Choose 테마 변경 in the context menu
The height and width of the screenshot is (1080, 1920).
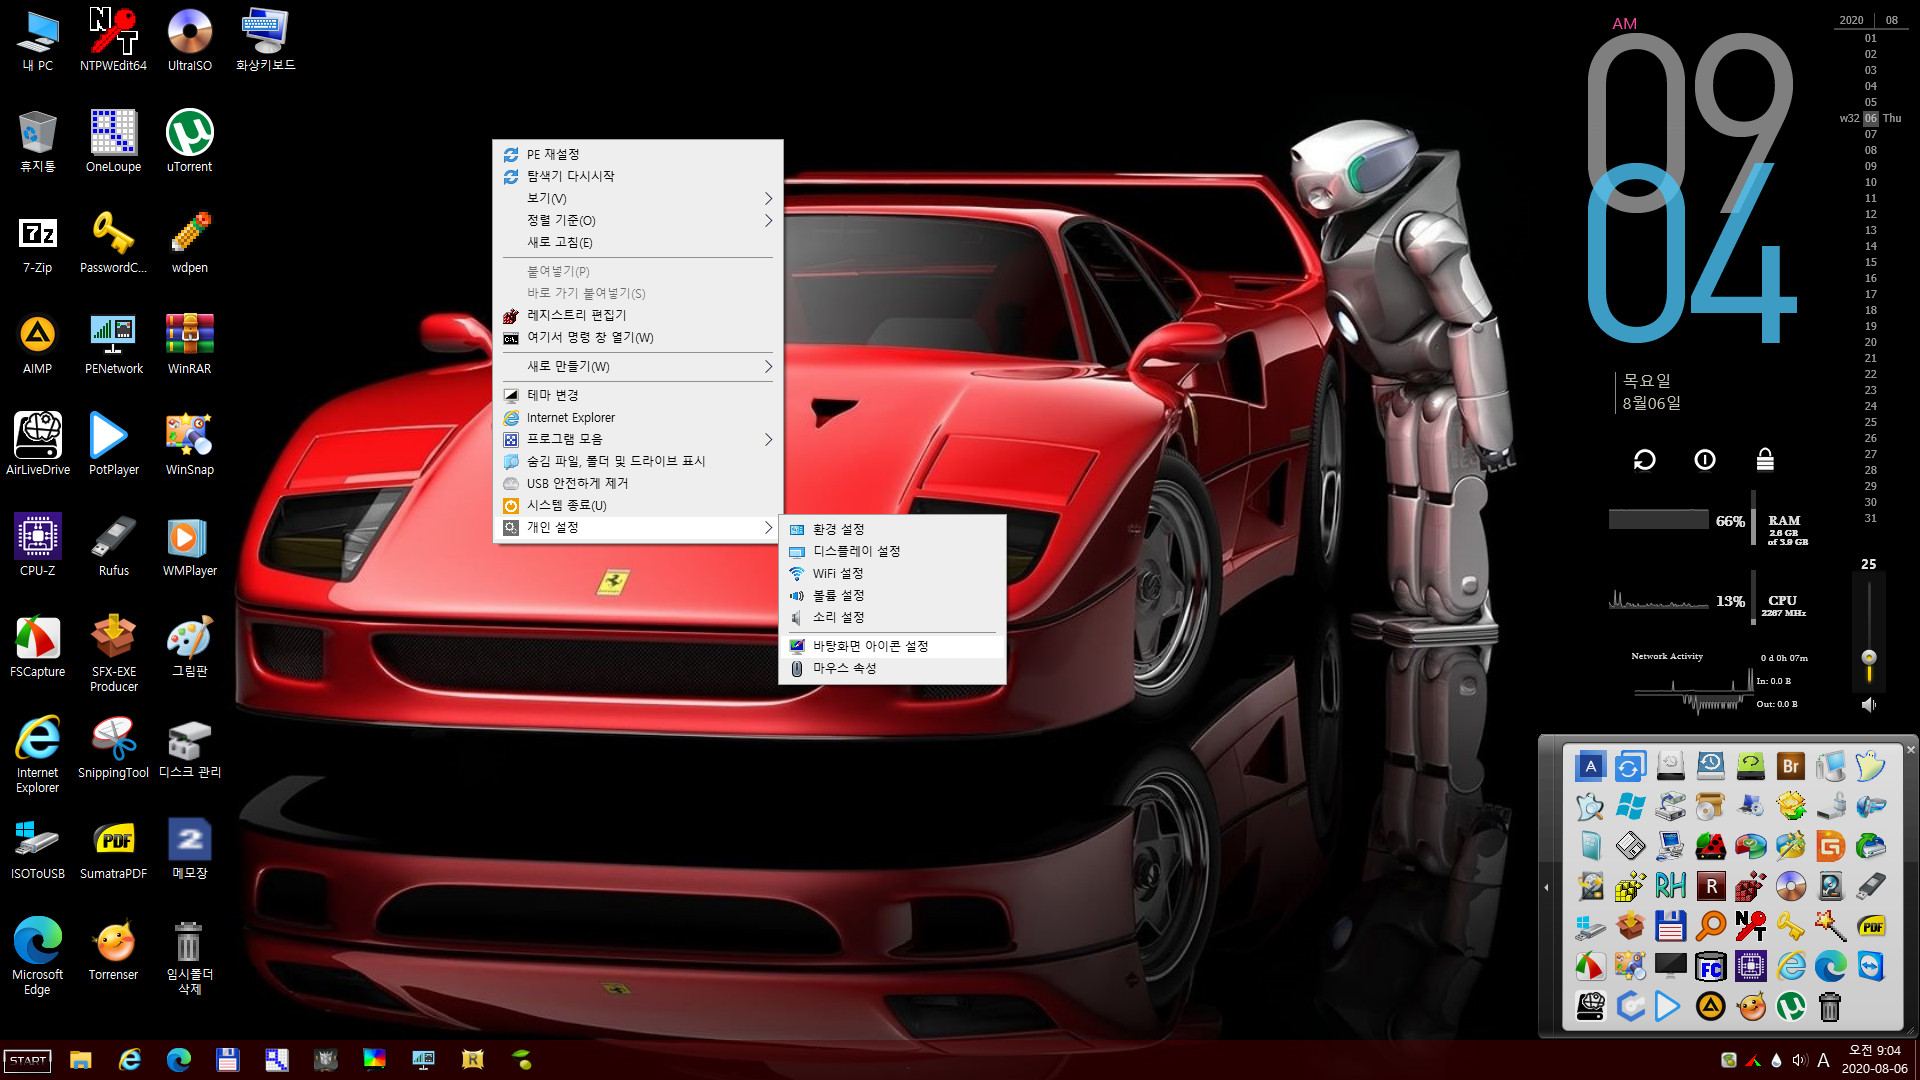pyautogui.click(x=637, y=395)
